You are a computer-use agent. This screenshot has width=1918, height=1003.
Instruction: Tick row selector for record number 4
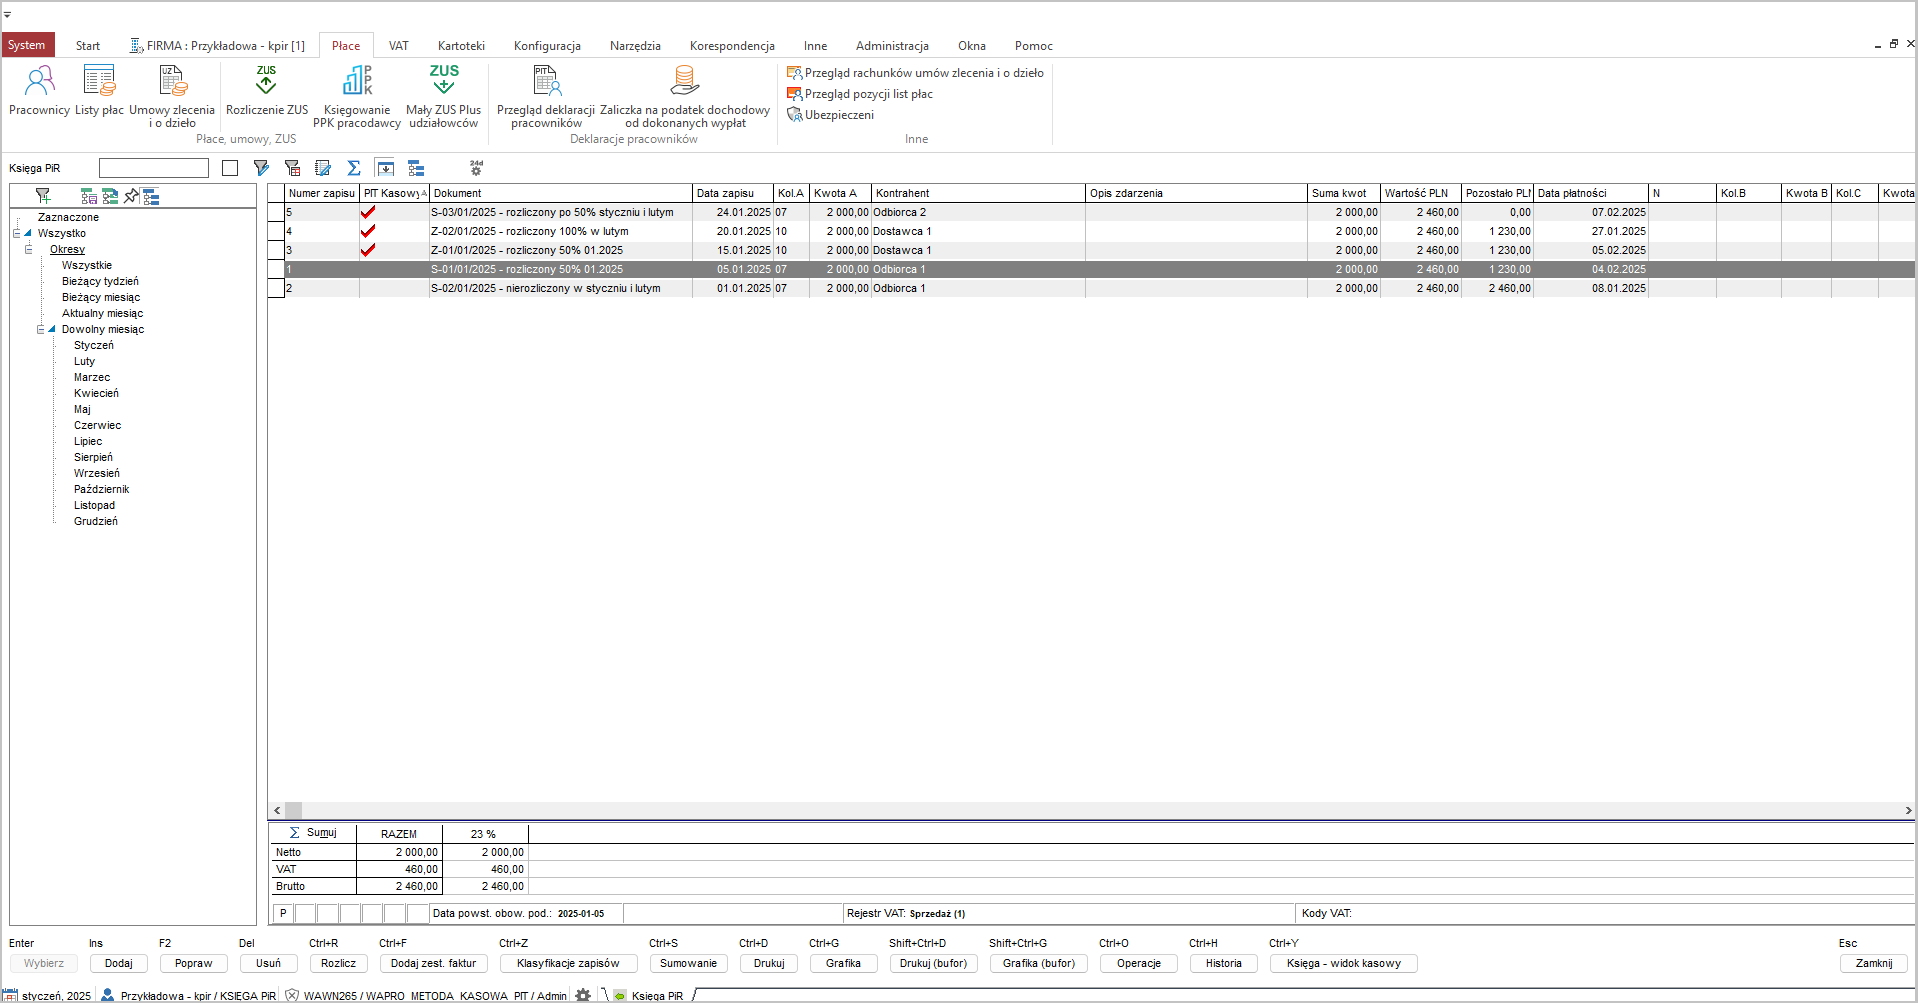[x=276, y=231]
